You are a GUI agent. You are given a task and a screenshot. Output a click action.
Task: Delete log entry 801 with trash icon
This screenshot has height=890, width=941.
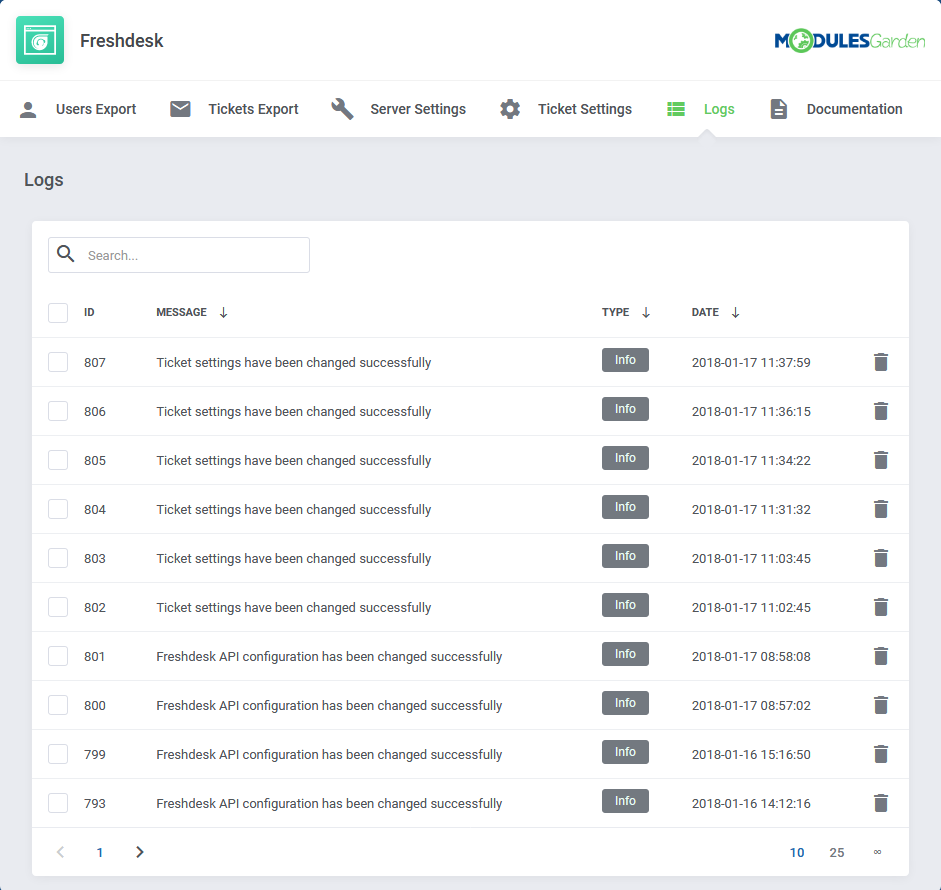(880, 656)
